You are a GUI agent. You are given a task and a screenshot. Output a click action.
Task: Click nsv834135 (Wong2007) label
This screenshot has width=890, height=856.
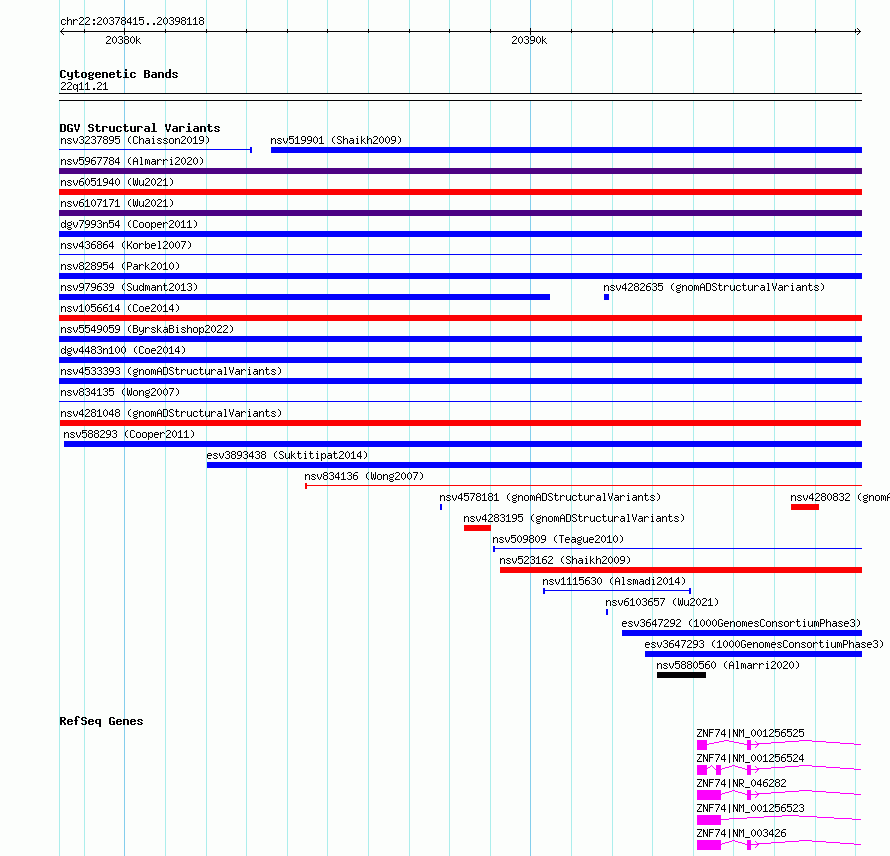[x=120, y=392]
